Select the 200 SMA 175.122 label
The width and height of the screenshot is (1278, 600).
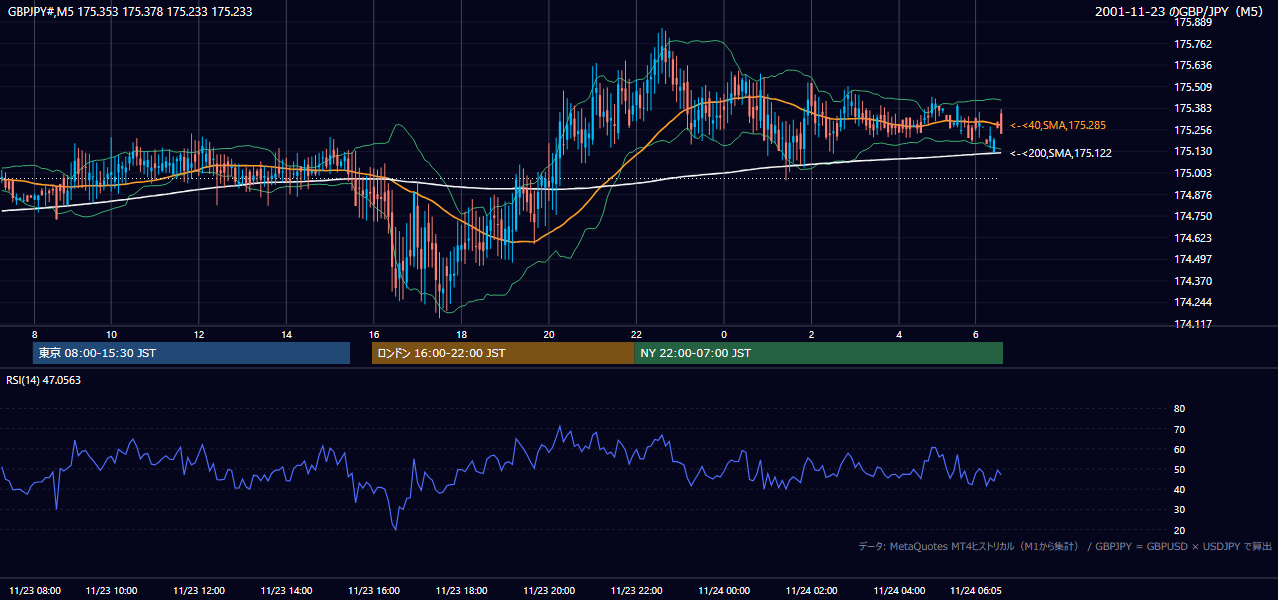[1059, 153]
